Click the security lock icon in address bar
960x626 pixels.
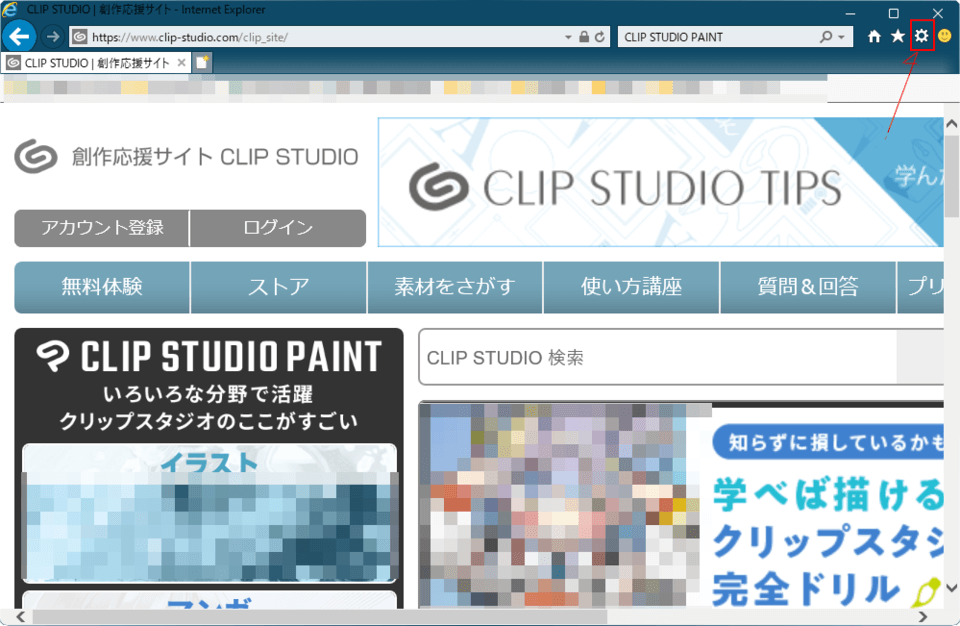584,37
